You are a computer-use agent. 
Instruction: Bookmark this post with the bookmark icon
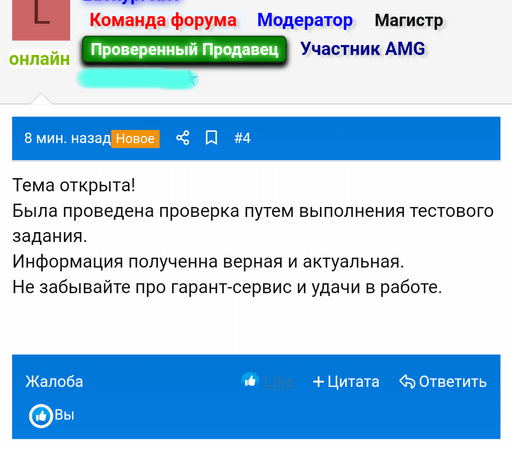(x=211, y=138)
